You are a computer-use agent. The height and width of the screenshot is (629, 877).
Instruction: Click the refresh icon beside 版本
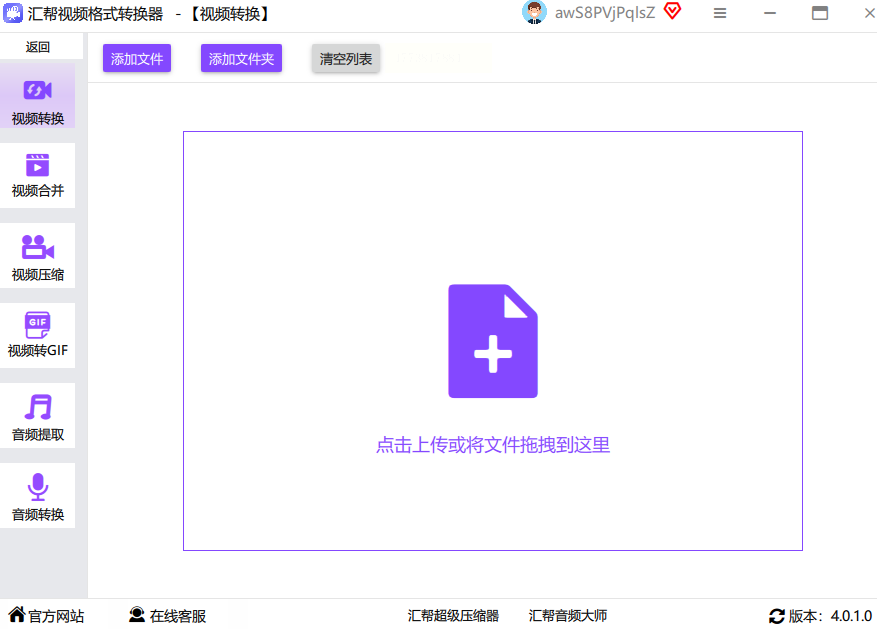point(777,616)
